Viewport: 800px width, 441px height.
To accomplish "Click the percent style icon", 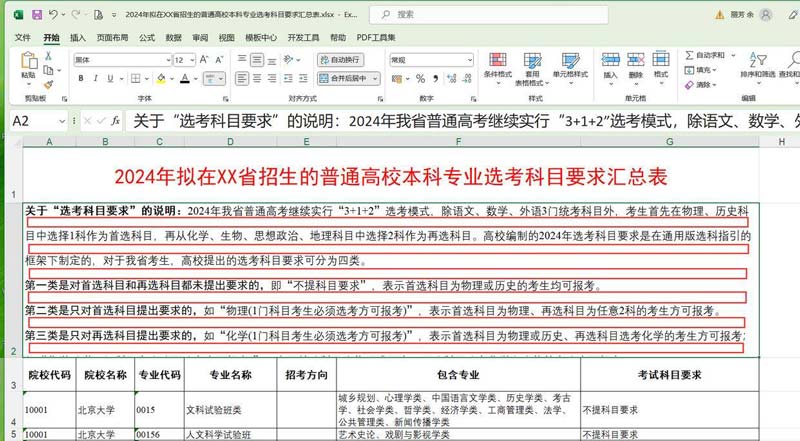I will [x=420, y=79].
